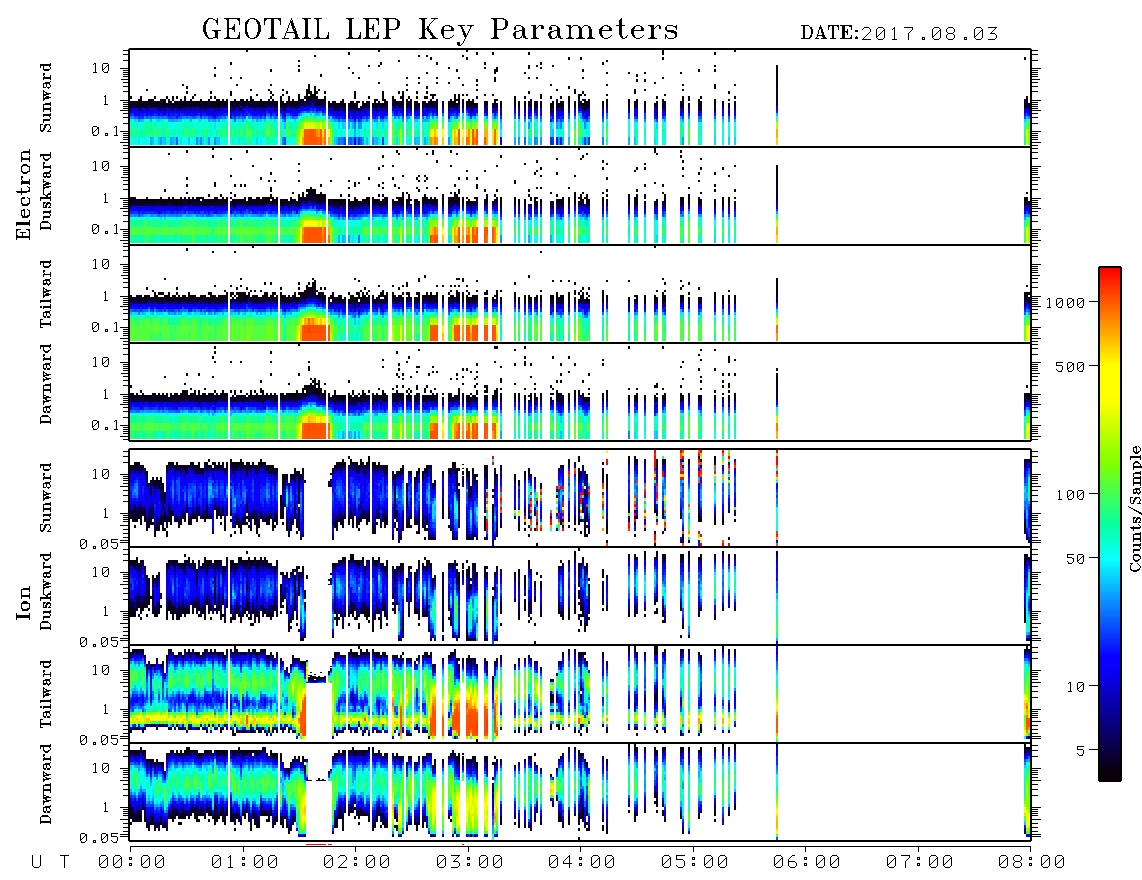Click the black bottom of the colorbar
1142x880 pixels.
[1110, 772]
